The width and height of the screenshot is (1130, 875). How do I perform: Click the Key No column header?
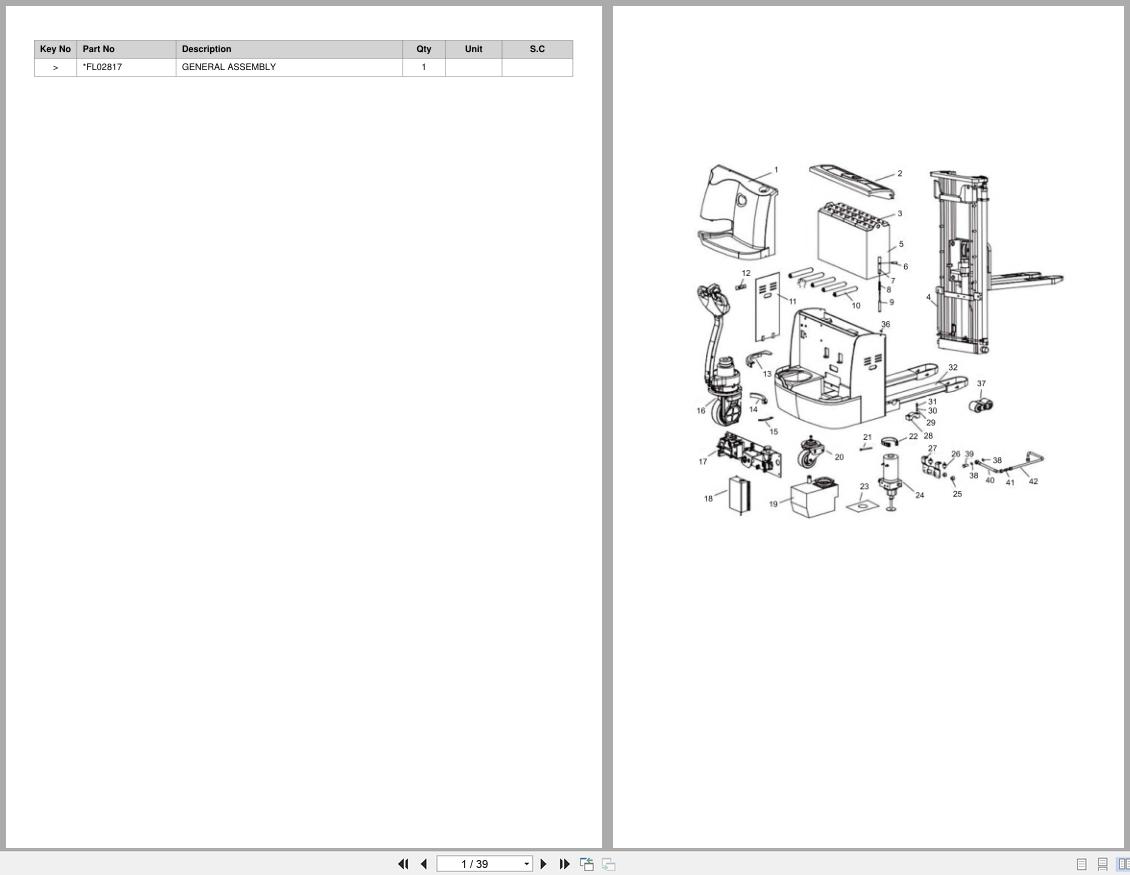pos(55,49)
